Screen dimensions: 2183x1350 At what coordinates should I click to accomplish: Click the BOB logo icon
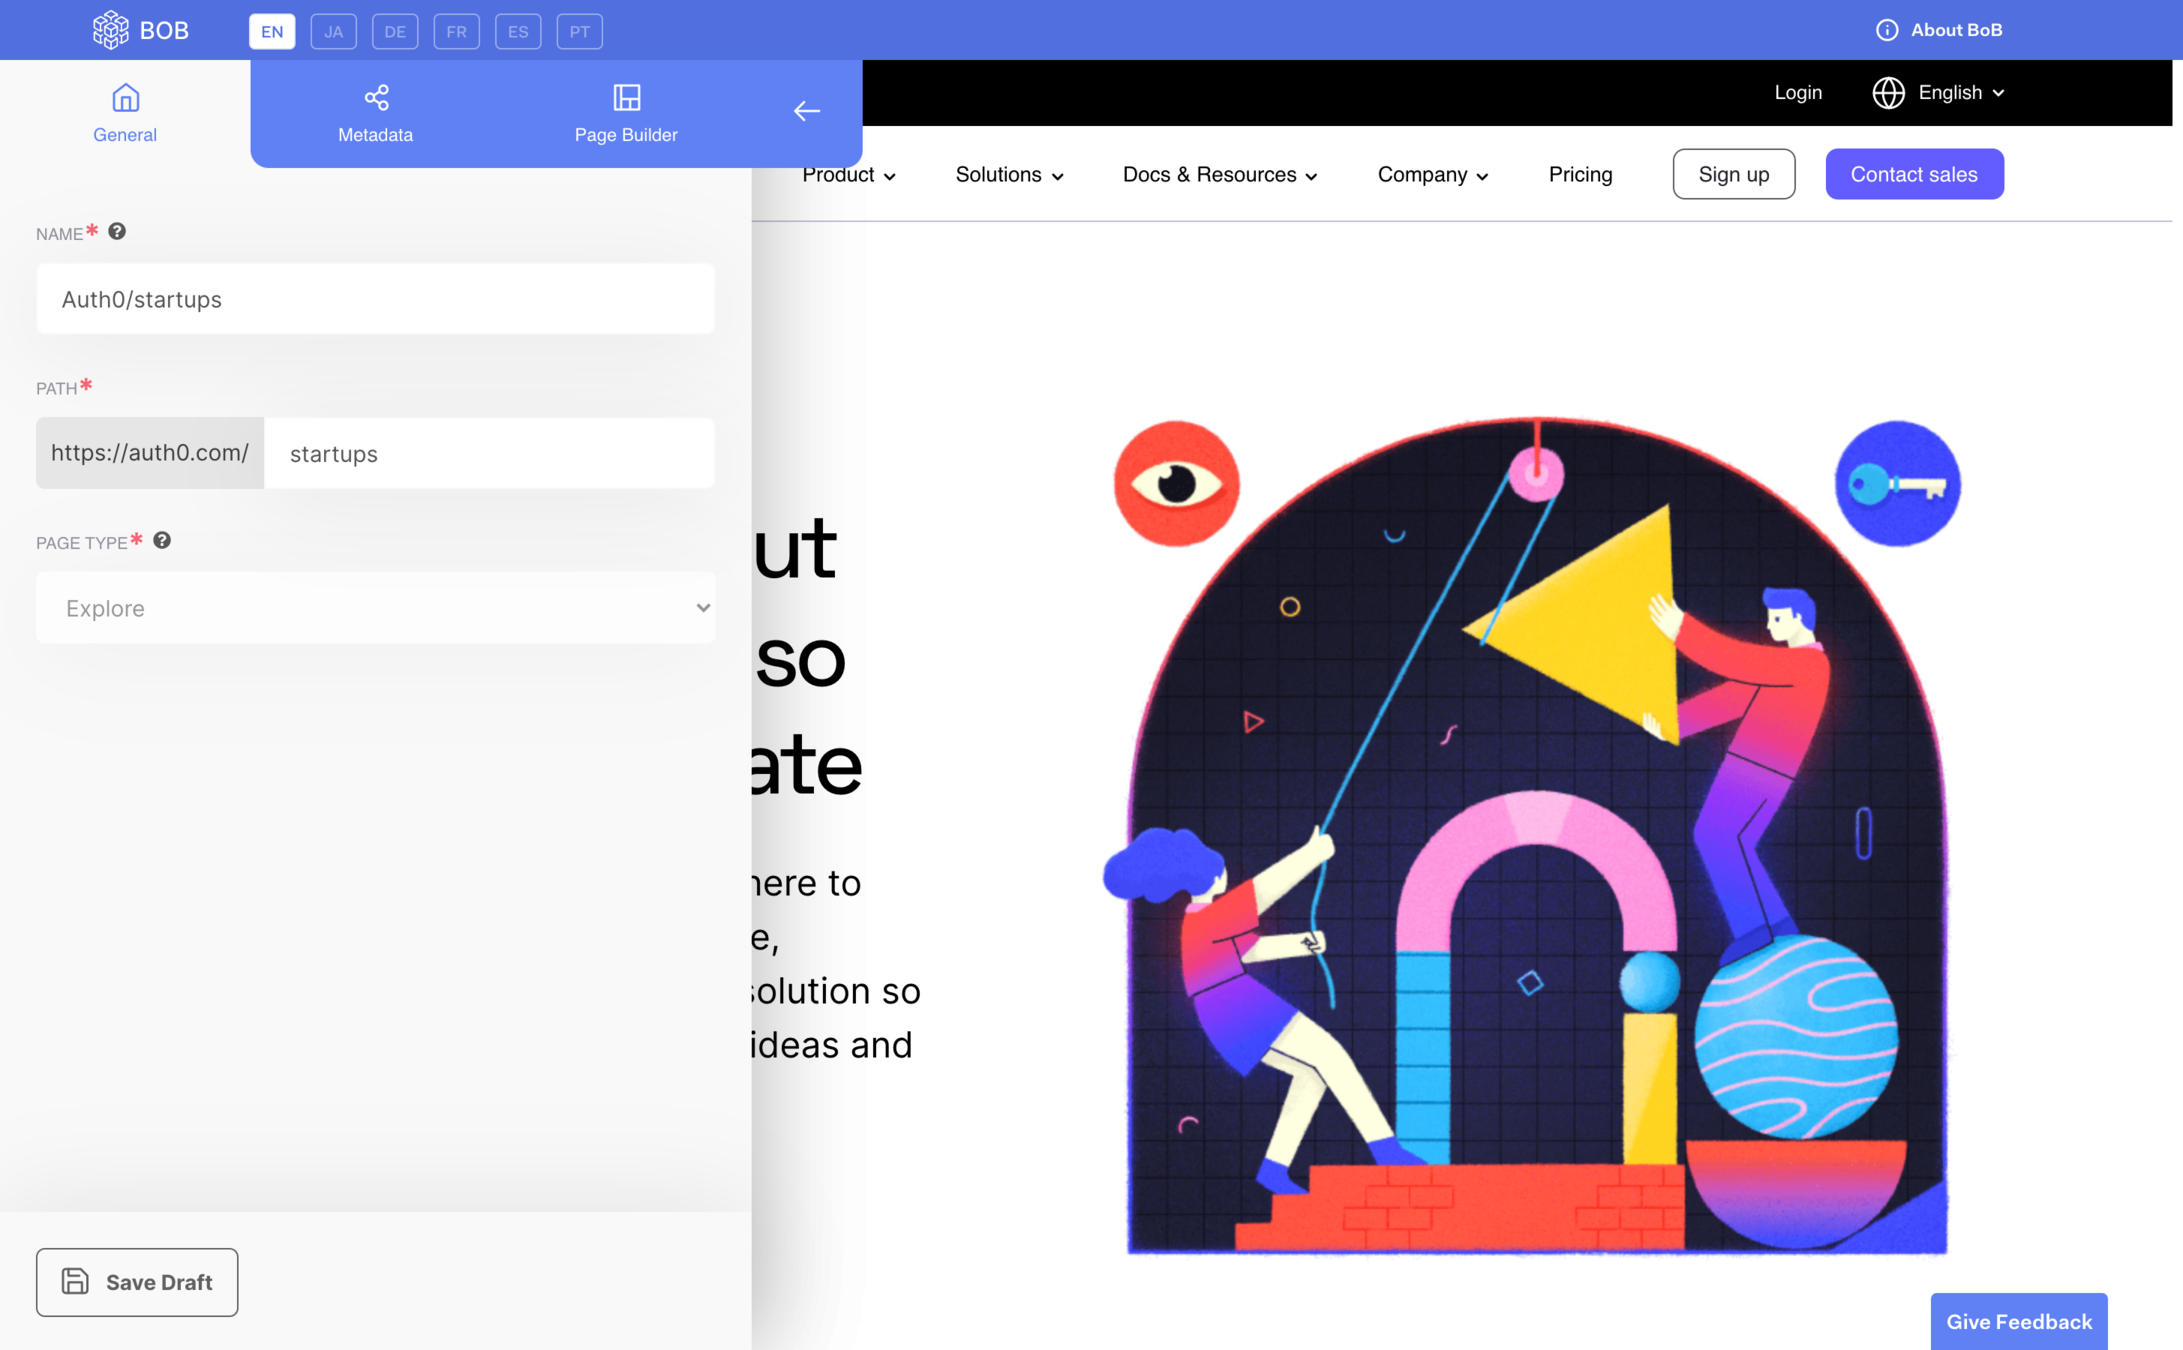pos(110,30)
